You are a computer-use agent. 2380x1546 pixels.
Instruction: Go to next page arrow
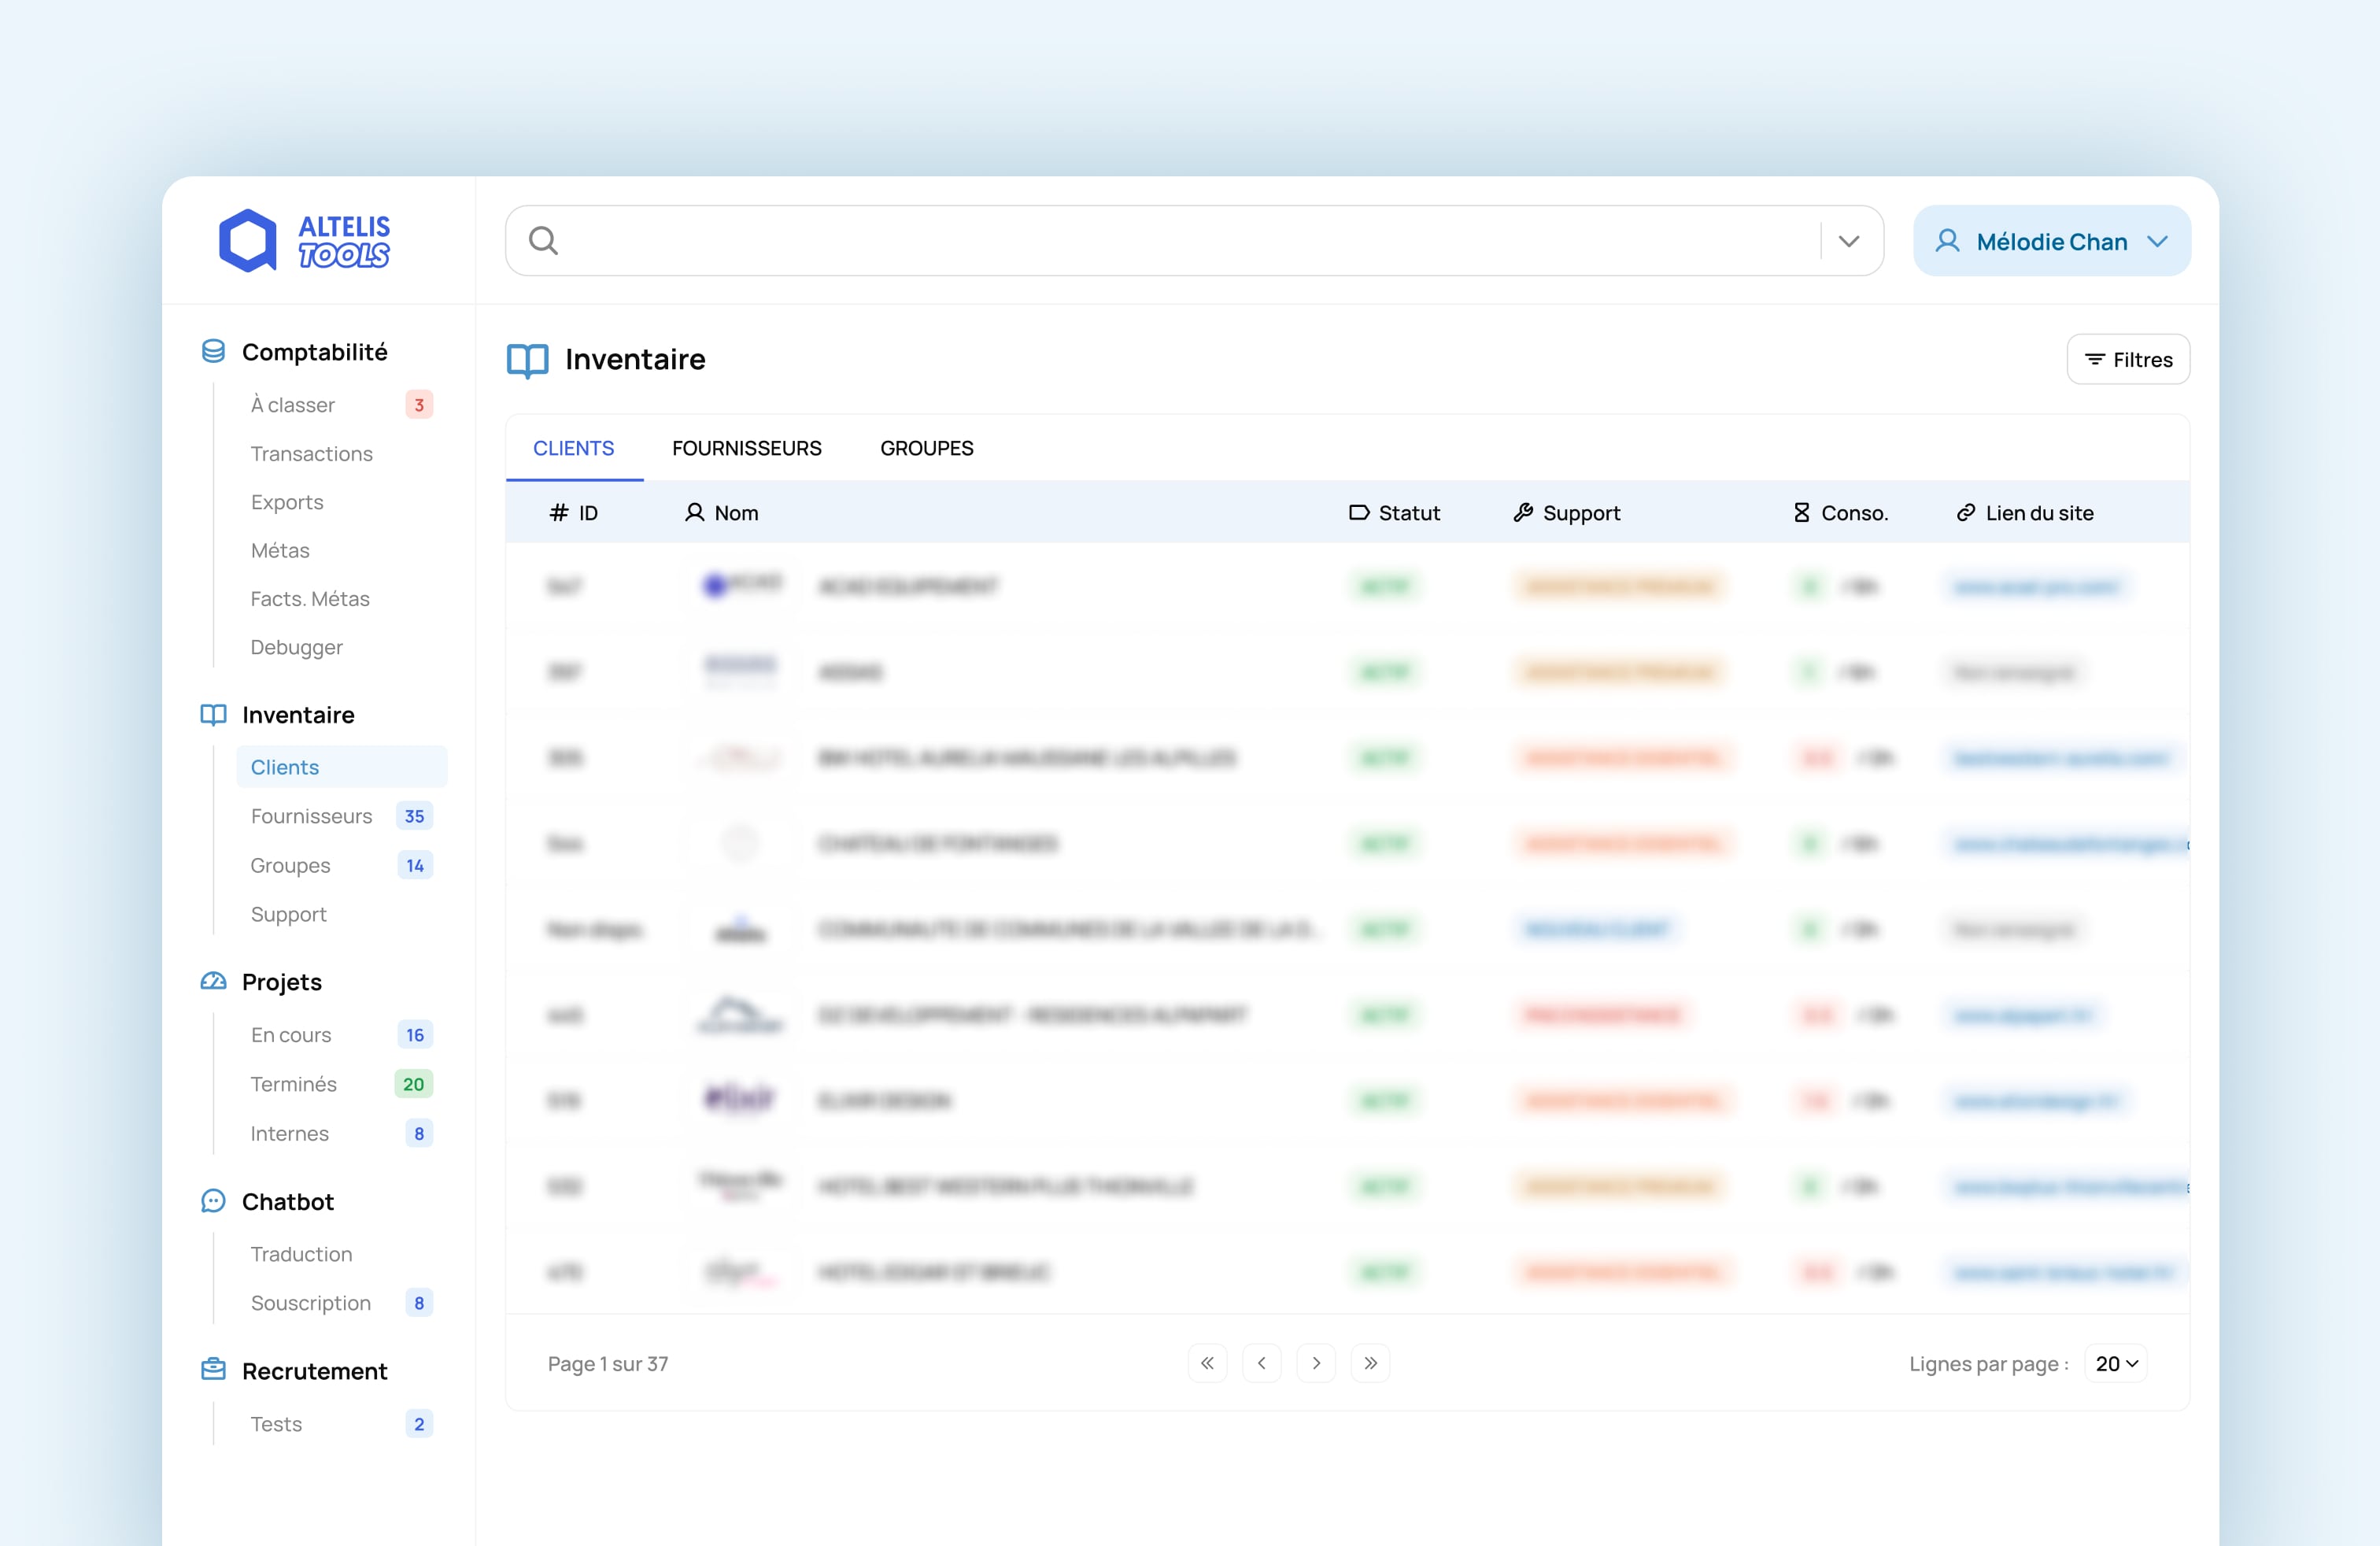point(1316,1363)
